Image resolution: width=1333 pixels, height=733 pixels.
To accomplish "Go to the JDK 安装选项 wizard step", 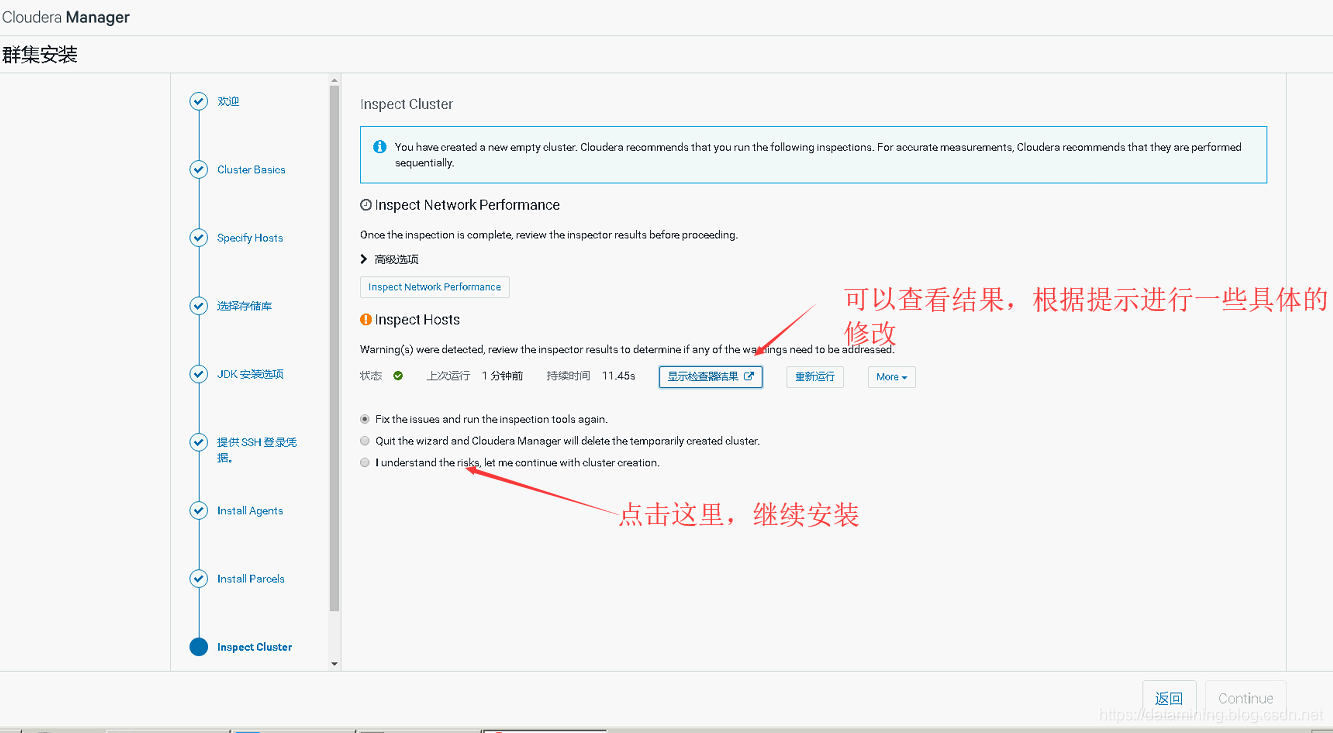I will [250, 374].
